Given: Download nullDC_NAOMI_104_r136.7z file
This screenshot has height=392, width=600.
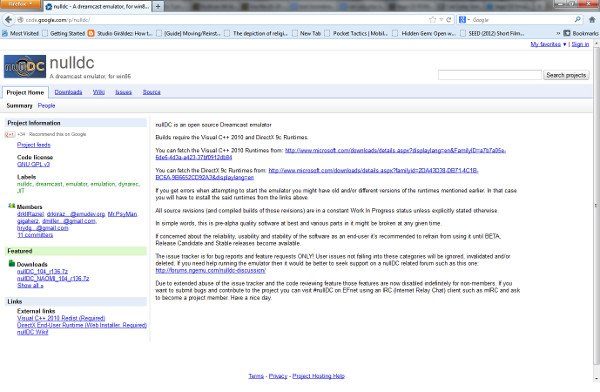Looking at the screenshot, I should (x=53, y=278).
